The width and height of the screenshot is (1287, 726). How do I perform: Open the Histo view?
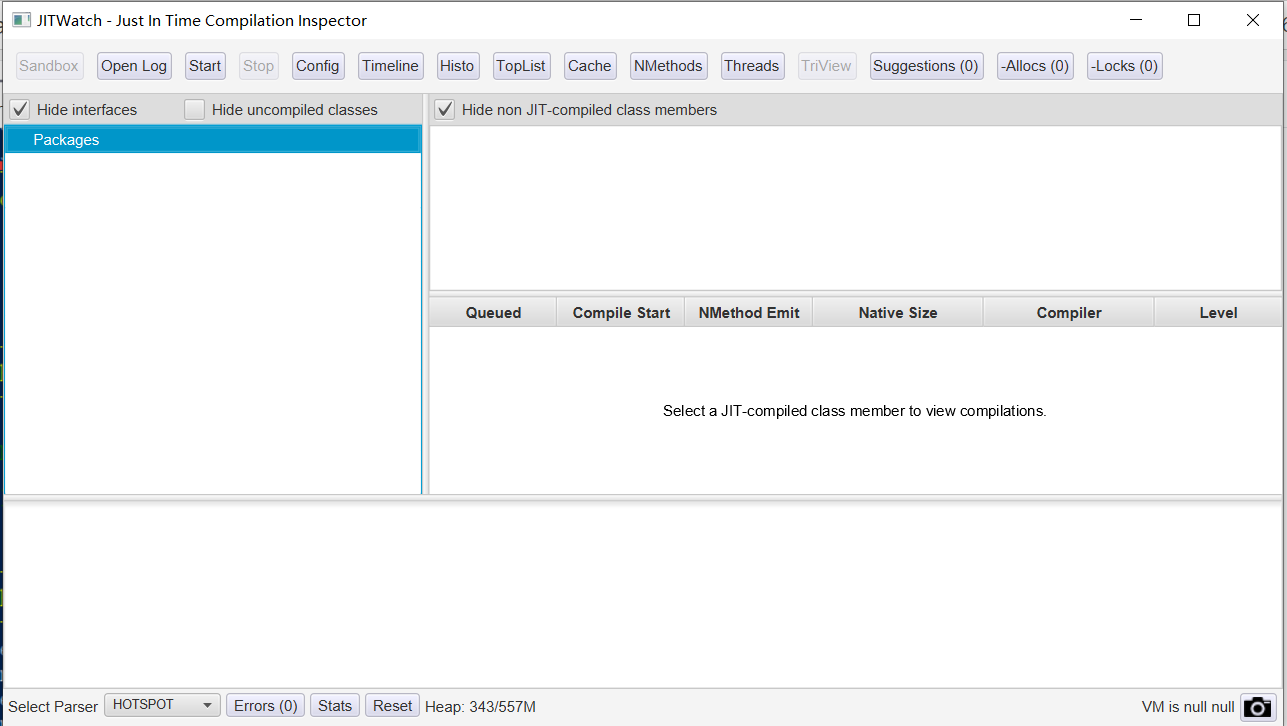click(x=457, y=66)
